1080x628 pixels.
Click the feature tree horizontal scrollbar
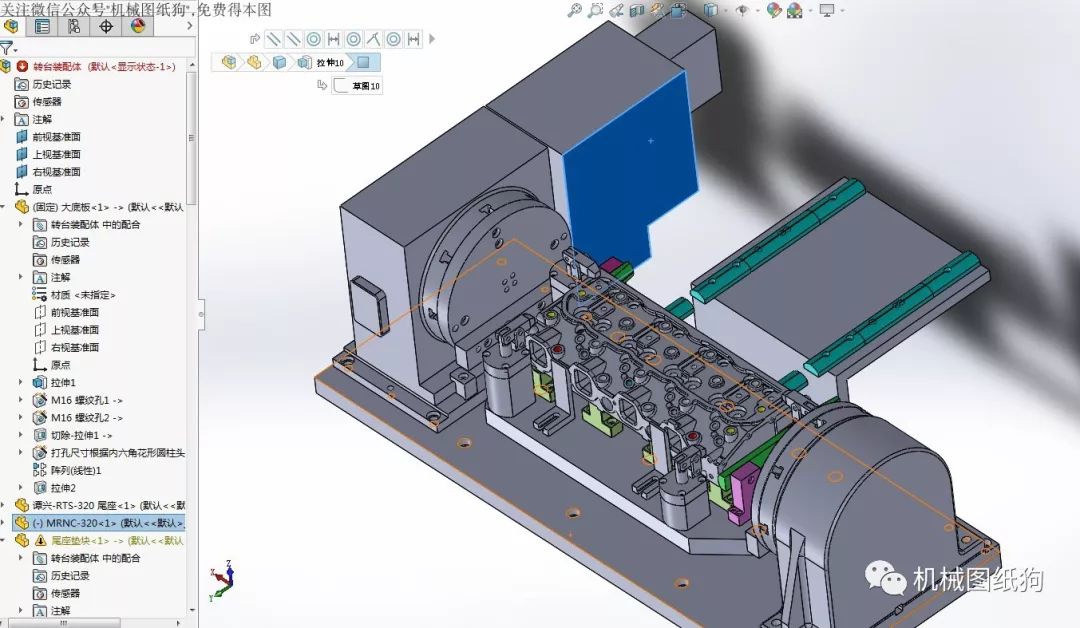tap(63, 623)
